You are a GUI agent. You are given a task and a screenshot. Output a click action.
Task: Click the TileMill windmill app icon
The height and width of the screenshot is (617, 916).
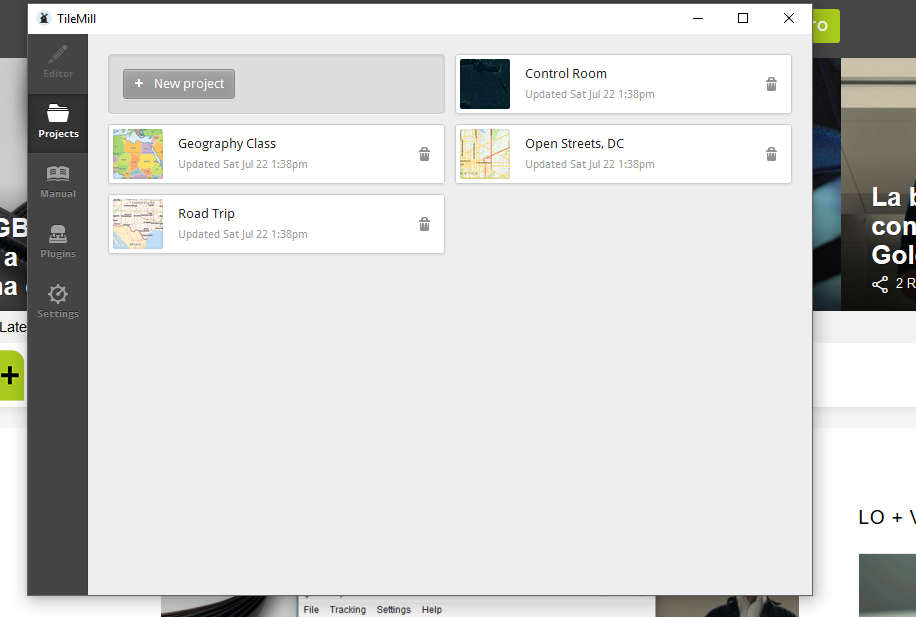43,18
